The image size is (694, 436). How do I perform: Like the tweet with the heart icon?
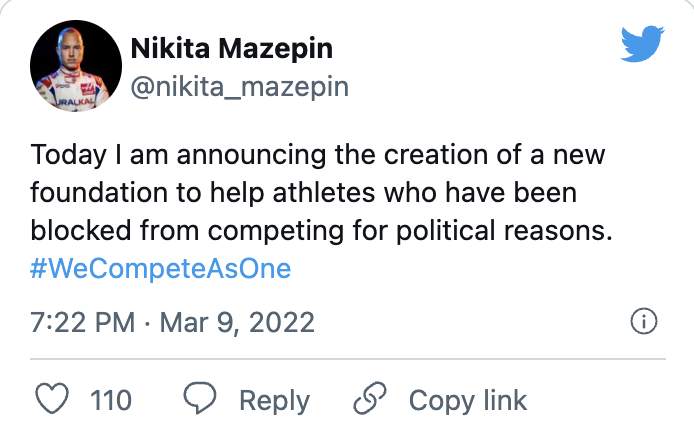coord(50,400)
